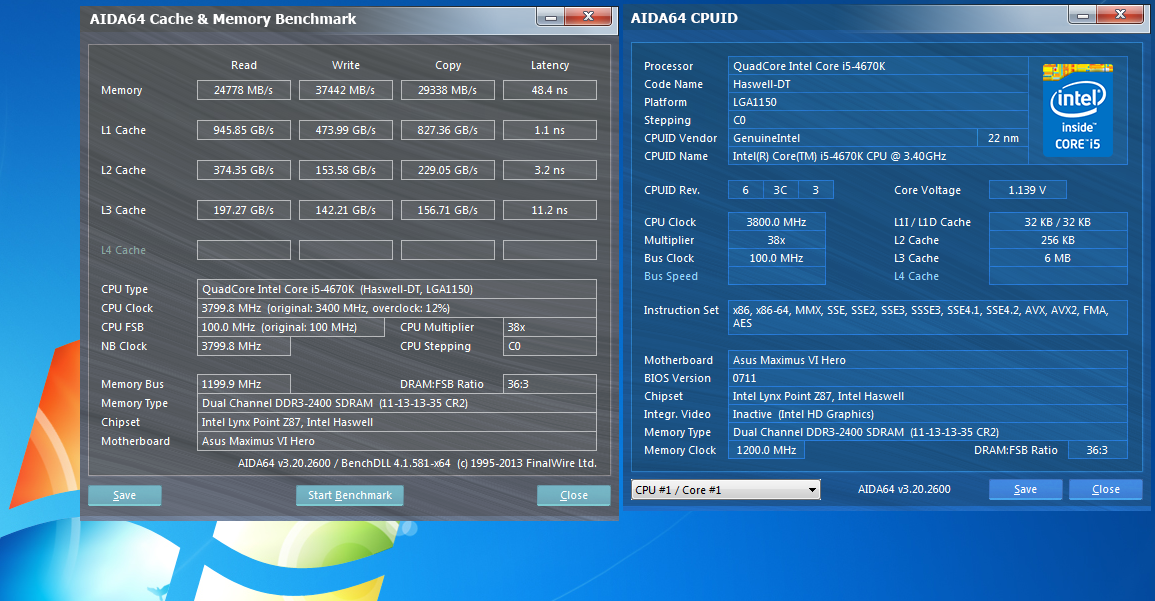Click the BIOS Version value 0711
The image size is (1155, 601).
coord(927,378)
